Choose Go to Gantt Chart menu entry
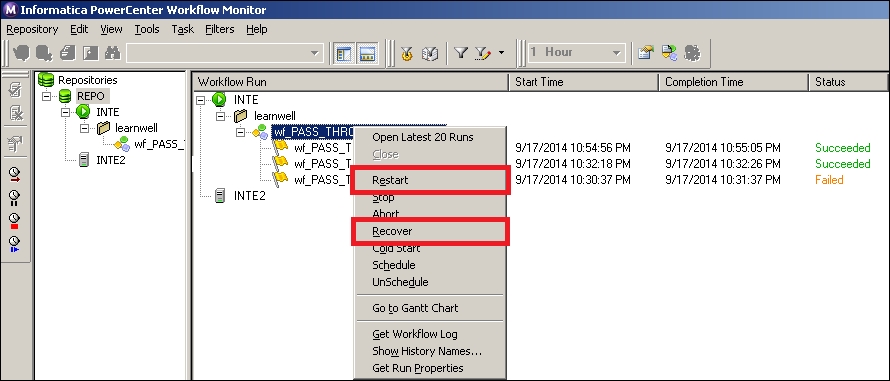Viewport: 890px width, 381px height. [x=430, y=308]
